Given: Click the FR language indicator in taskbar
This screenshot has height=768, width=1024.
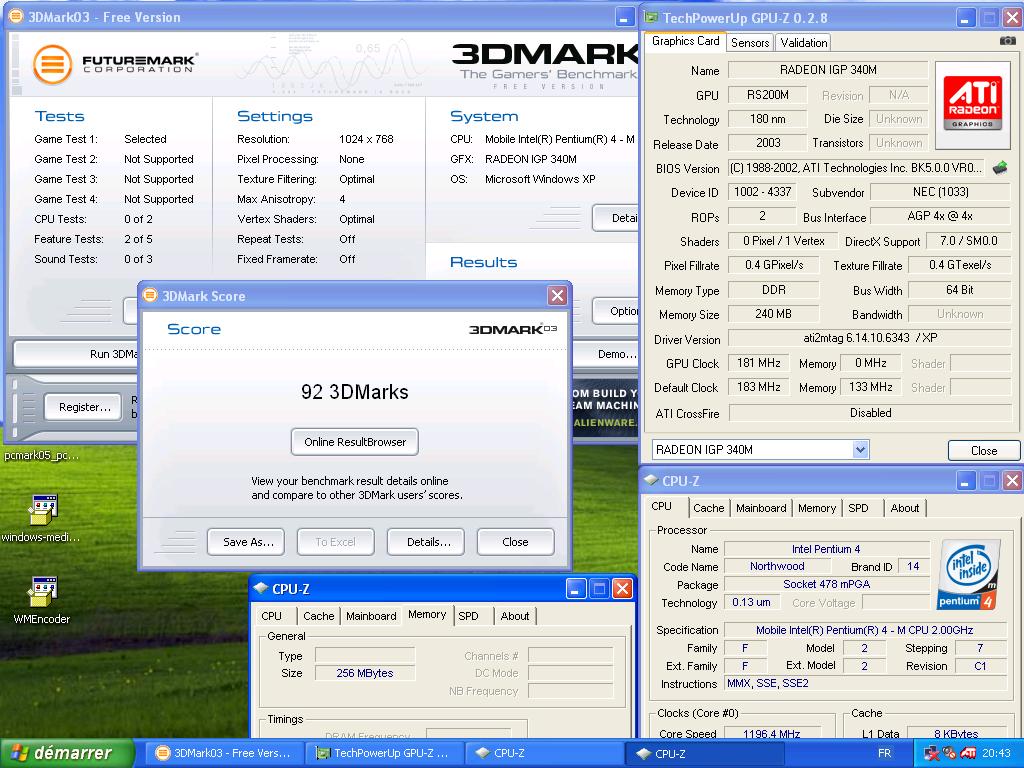Looking at the screenshot, I should (884, 753).
